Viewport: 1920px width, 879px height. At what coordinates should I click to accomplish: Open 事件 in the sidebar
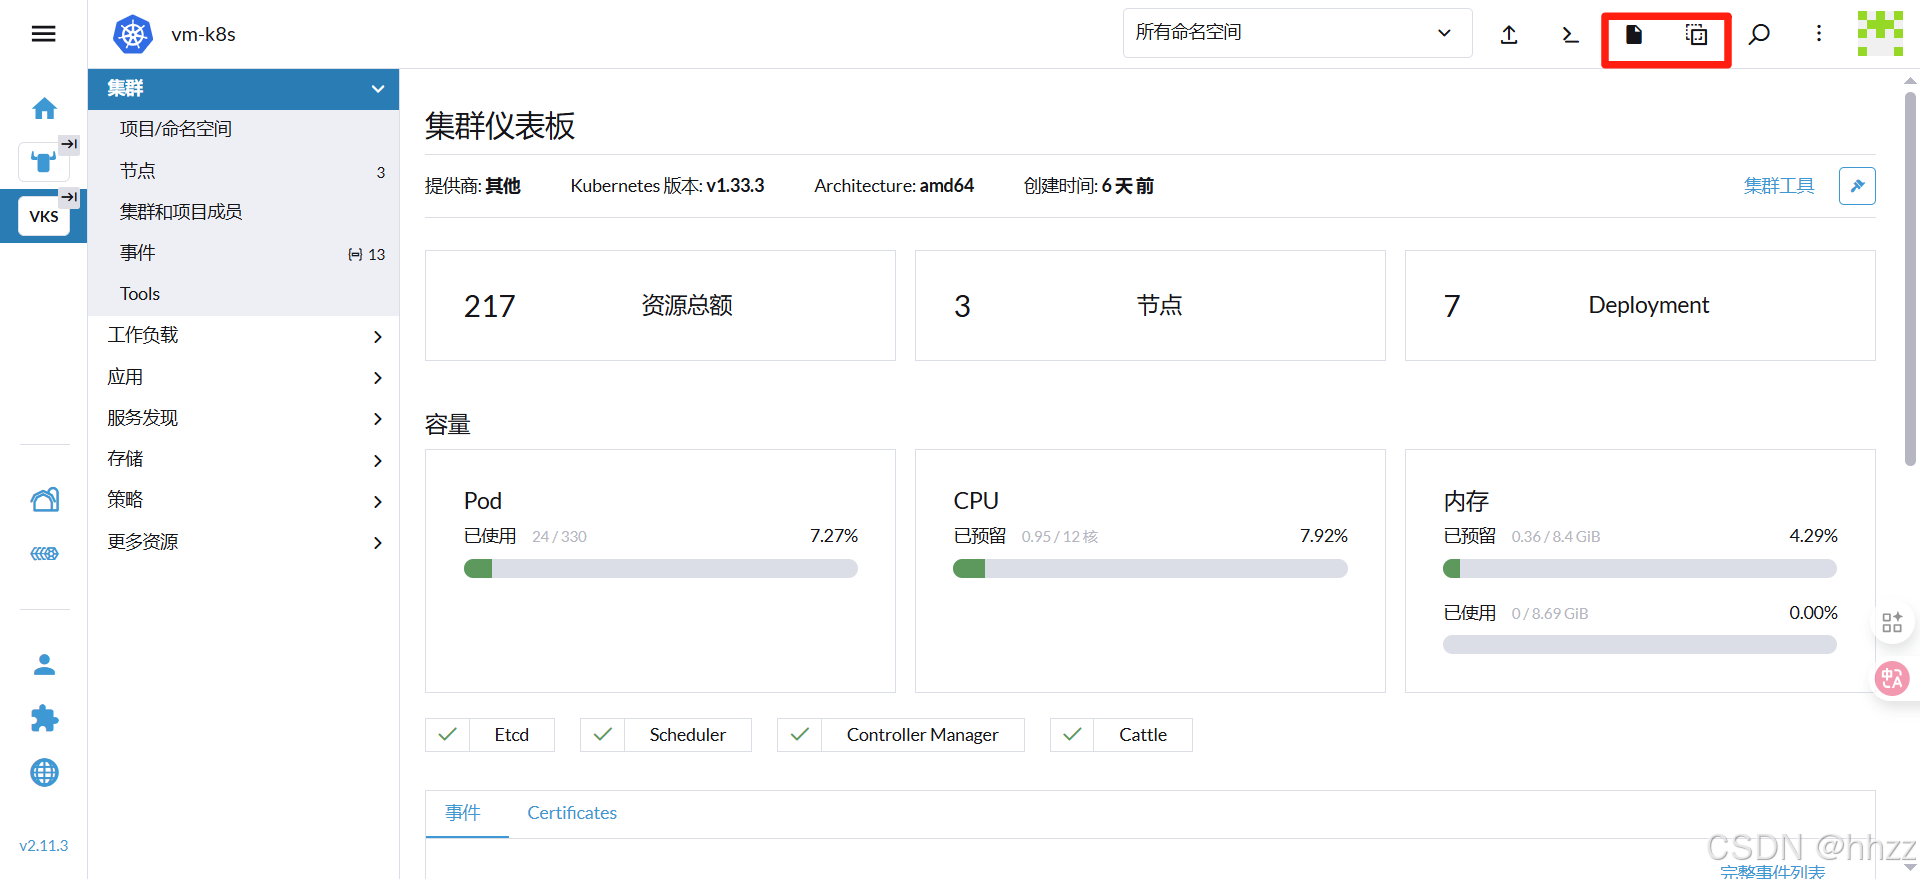[x=243, y=253]
